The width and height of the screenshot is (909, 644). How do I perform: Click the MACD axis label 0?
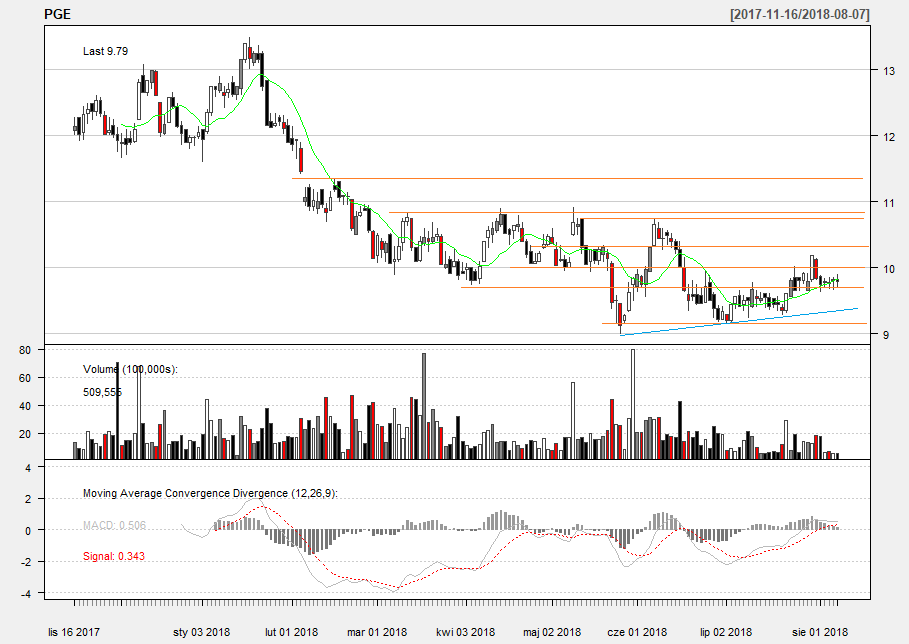pos(28,530)
